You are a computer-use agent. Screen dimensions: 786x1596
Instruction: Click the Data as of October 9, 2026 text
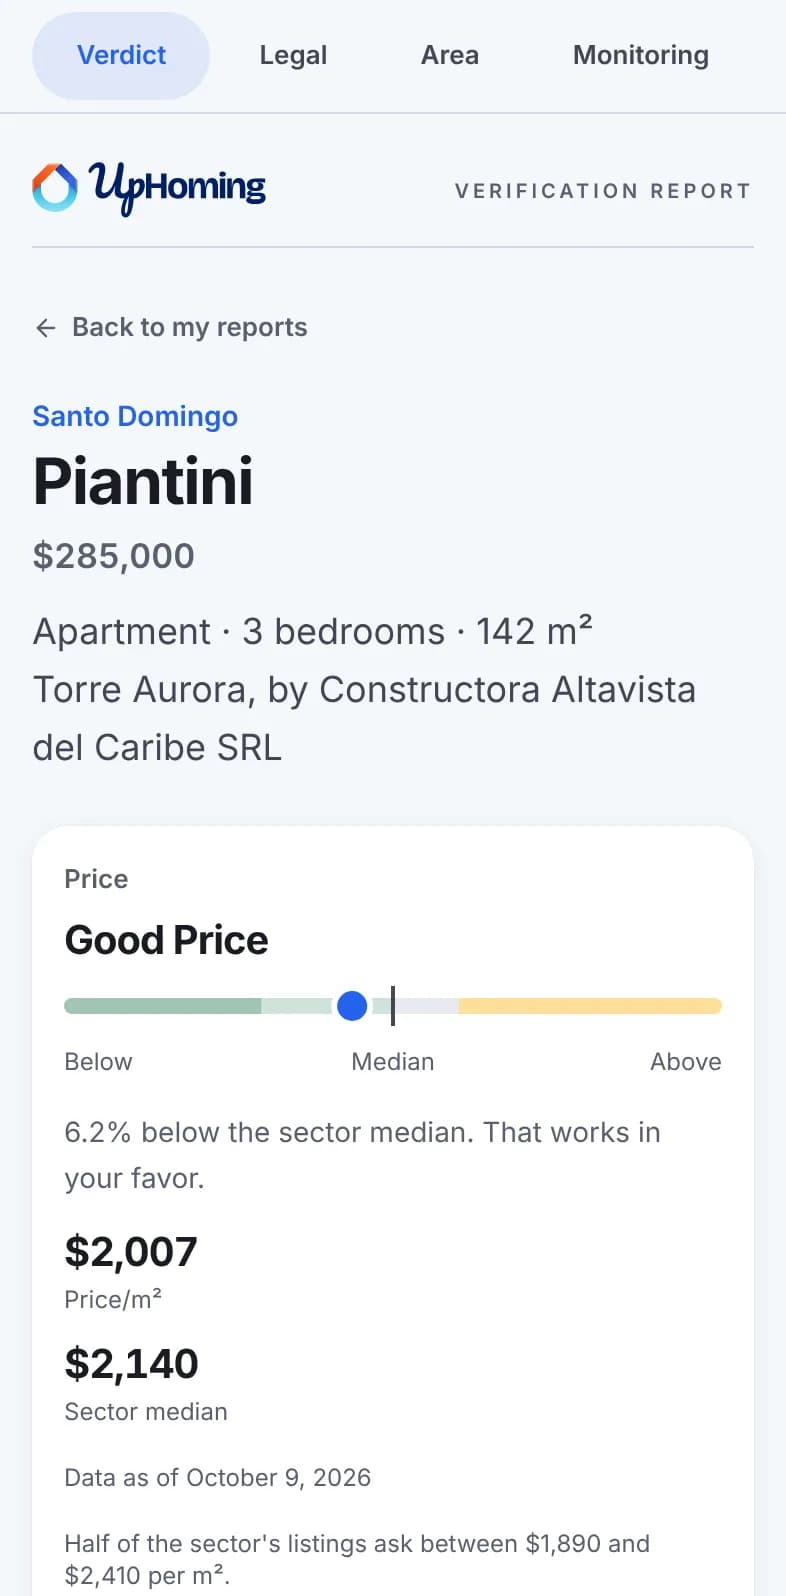pyautogui.click(x=218, y=1478)
